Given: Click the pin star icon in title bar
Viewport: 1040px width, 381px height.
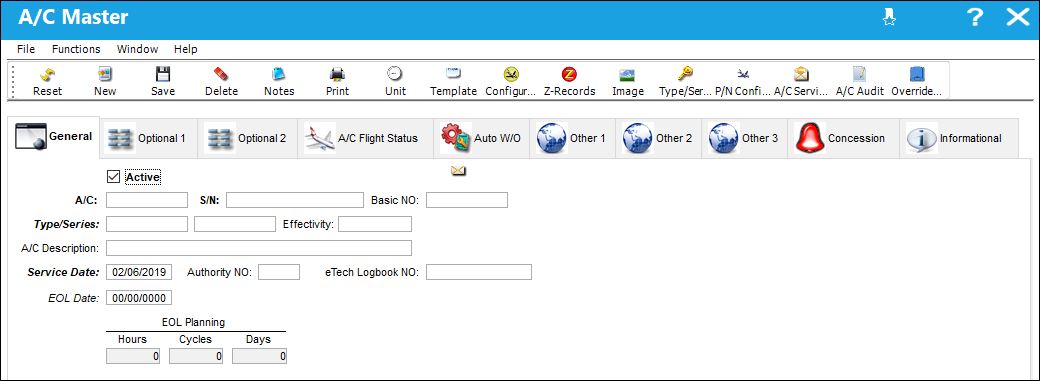Looking at the screenshot, I should pos(889,18).
